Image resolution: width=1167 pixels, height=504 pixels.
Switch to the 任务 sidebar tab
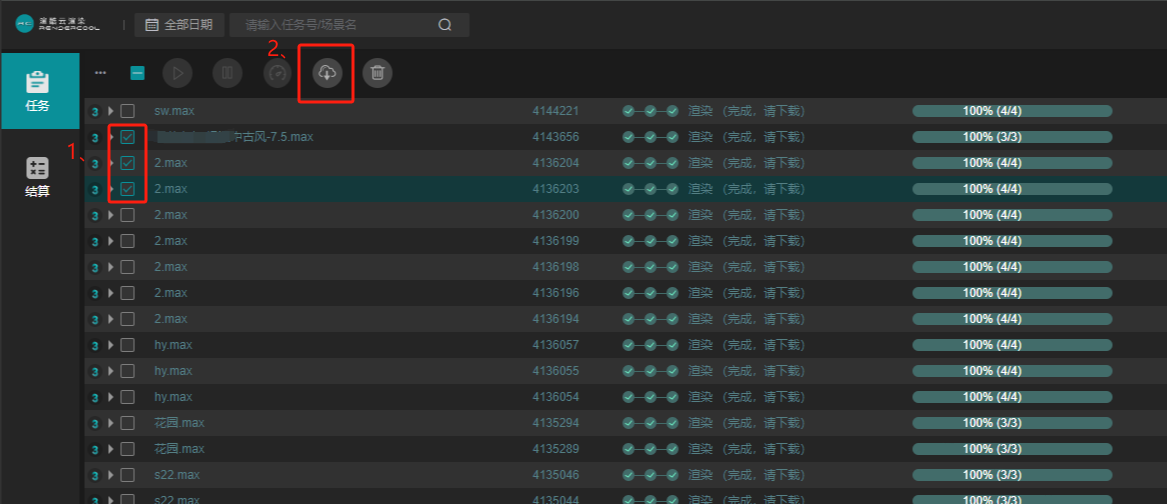click(38, 91)
